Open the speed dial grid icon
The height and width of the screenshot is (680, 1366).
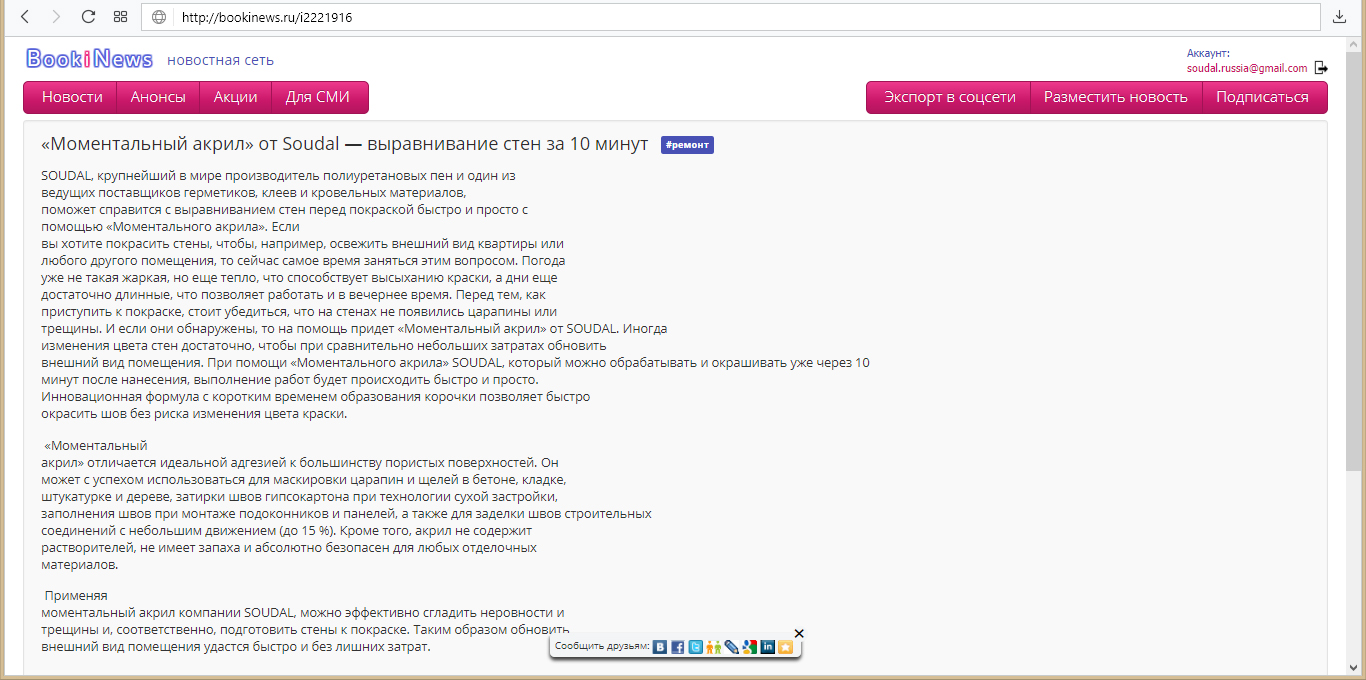click(x=120, y=17)
